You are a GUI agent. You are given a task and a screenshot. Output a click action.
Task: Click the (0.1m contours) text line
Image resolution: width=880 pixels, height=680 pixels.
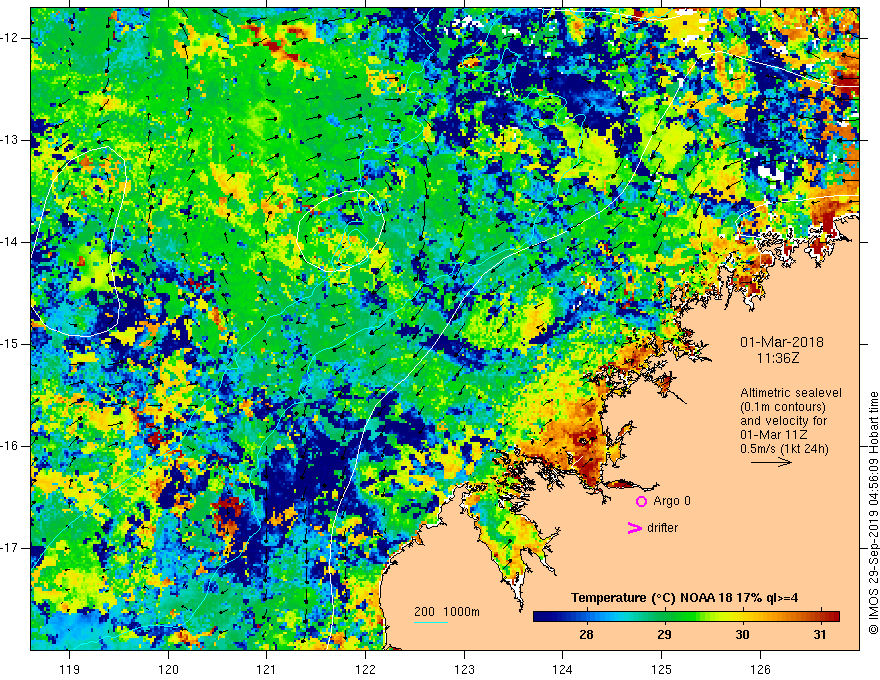[783, 407]
